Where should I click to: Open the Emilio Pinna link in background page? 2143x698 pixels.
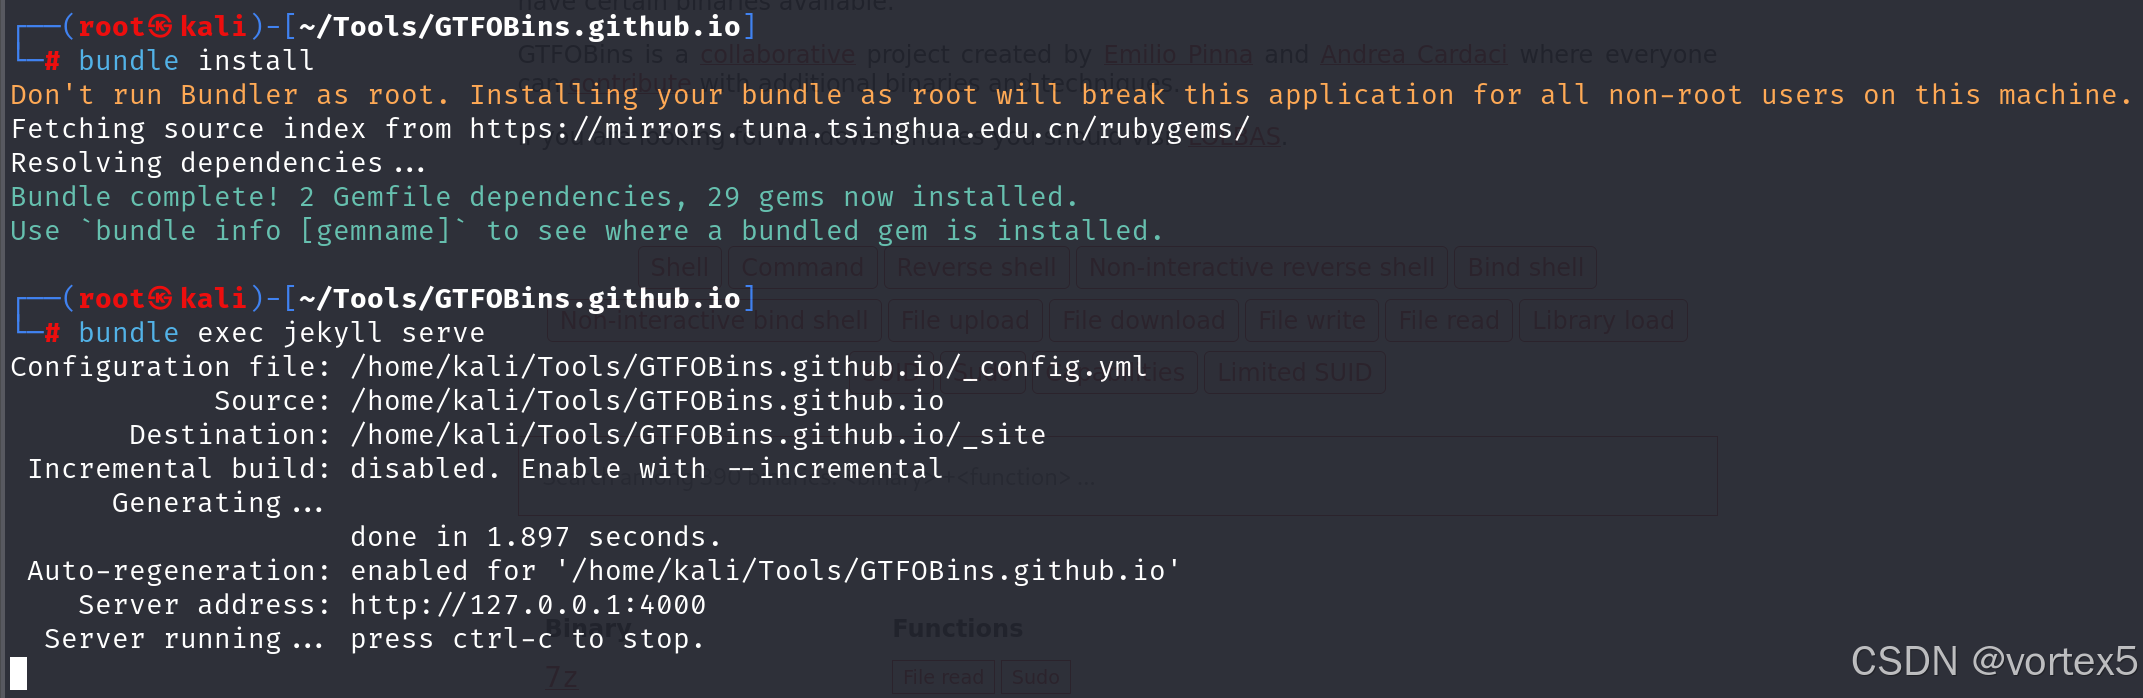(x=1178, y=54)
